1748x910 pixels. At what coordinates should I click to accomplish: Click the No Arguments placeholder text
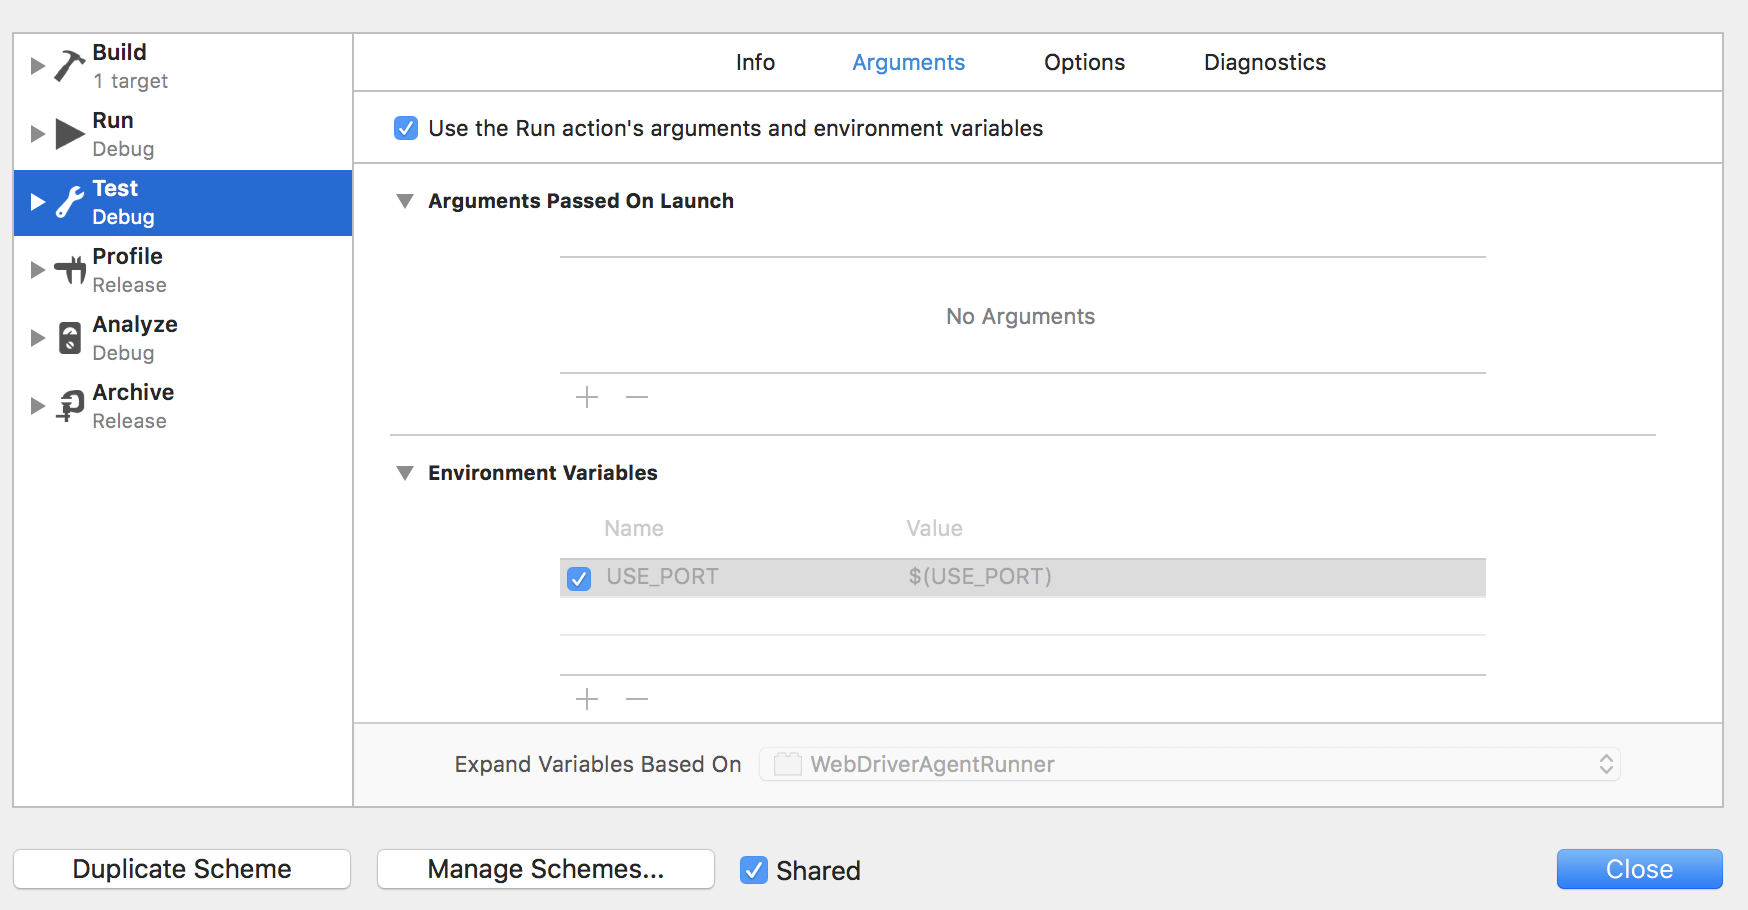pyautogui.click(x=1020, y=316)
